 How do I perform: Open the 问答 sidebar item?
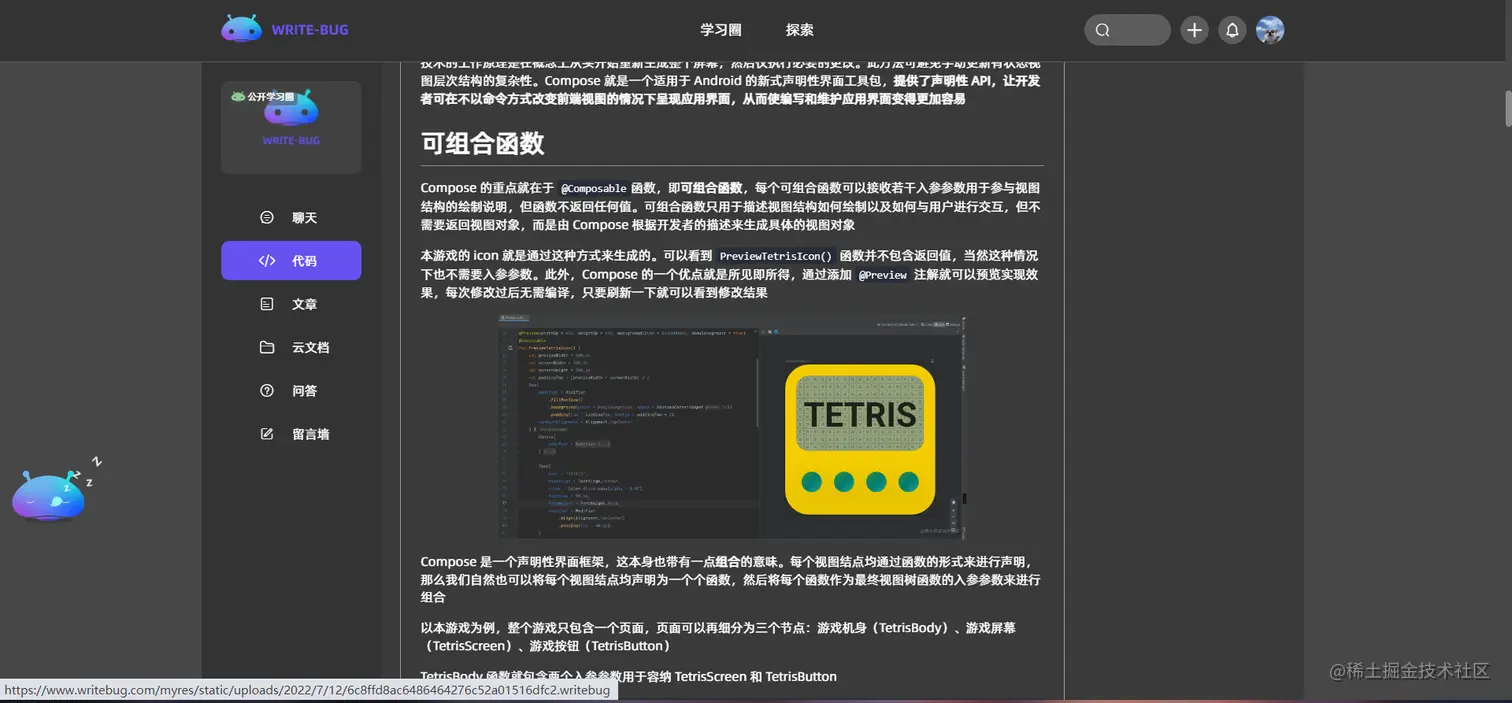click(291, 391)
